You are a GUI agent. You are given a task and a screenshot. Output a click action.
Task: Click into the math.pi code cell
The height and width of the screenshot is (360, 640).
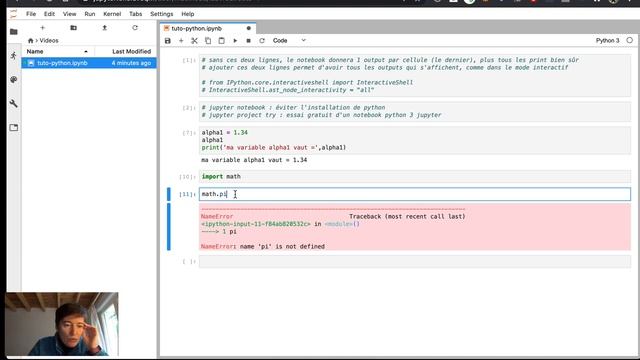415,194
